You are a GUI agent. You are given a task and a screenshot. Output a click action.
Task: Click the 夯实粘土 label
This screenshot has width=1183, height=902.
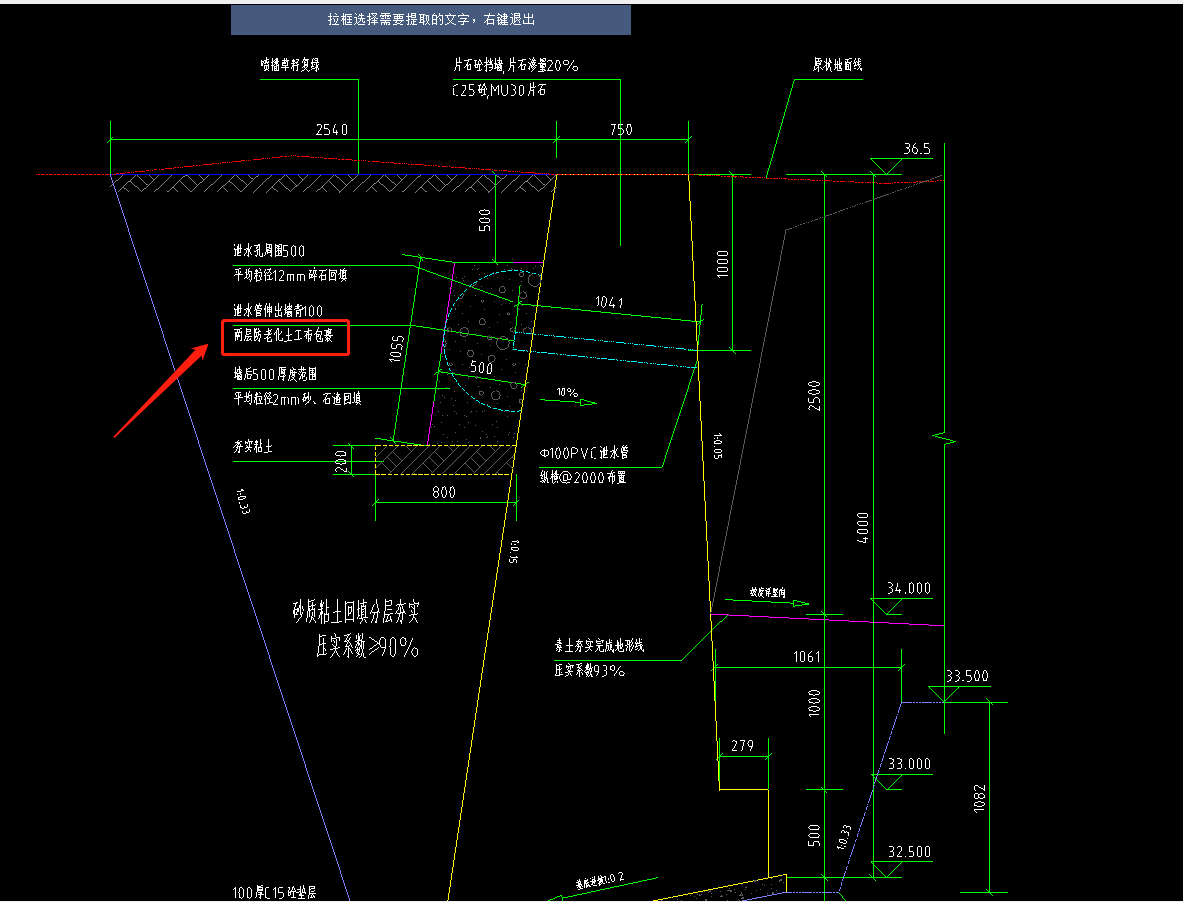pos(253,446)
